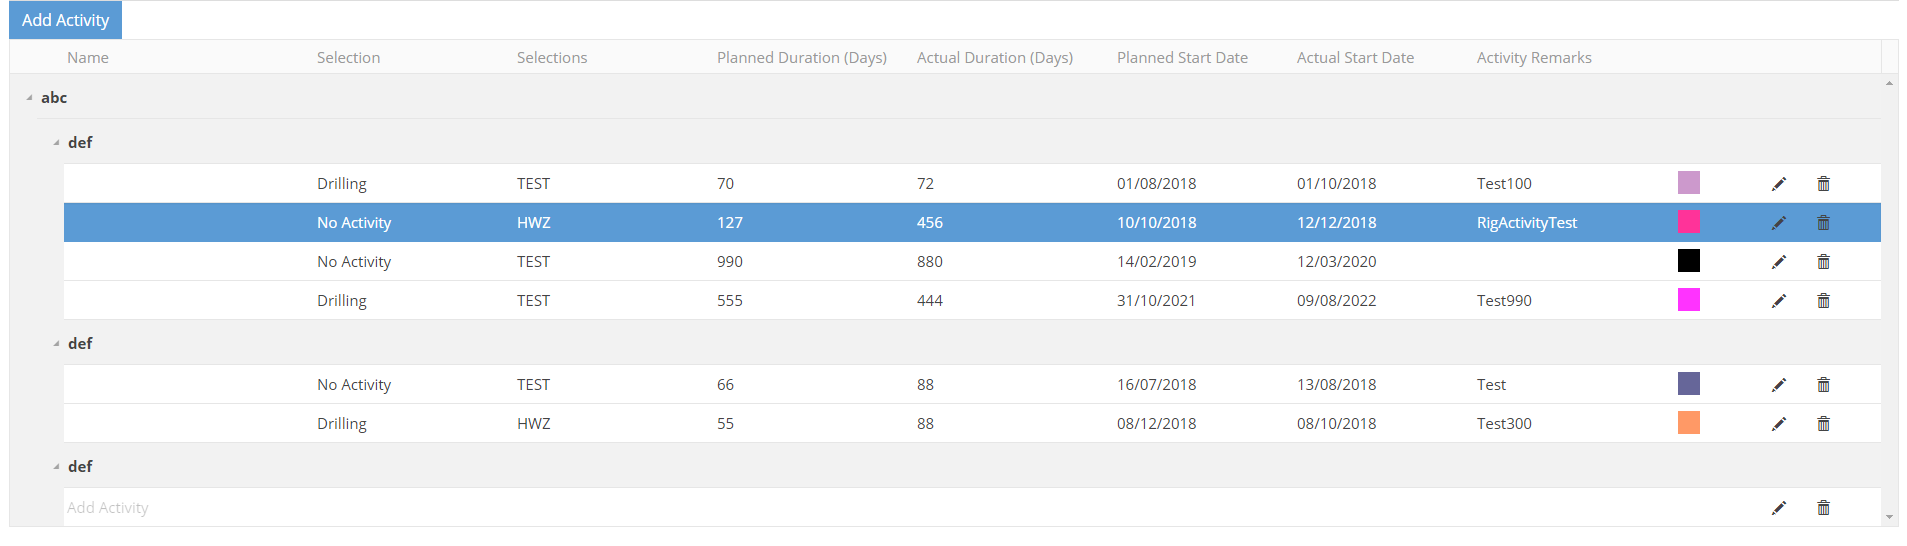Image resolution: width=1907 pixels, height=546 pixels.
Task: Edit the Test100 Drilling row
Action: click(x=1778, y=184)
